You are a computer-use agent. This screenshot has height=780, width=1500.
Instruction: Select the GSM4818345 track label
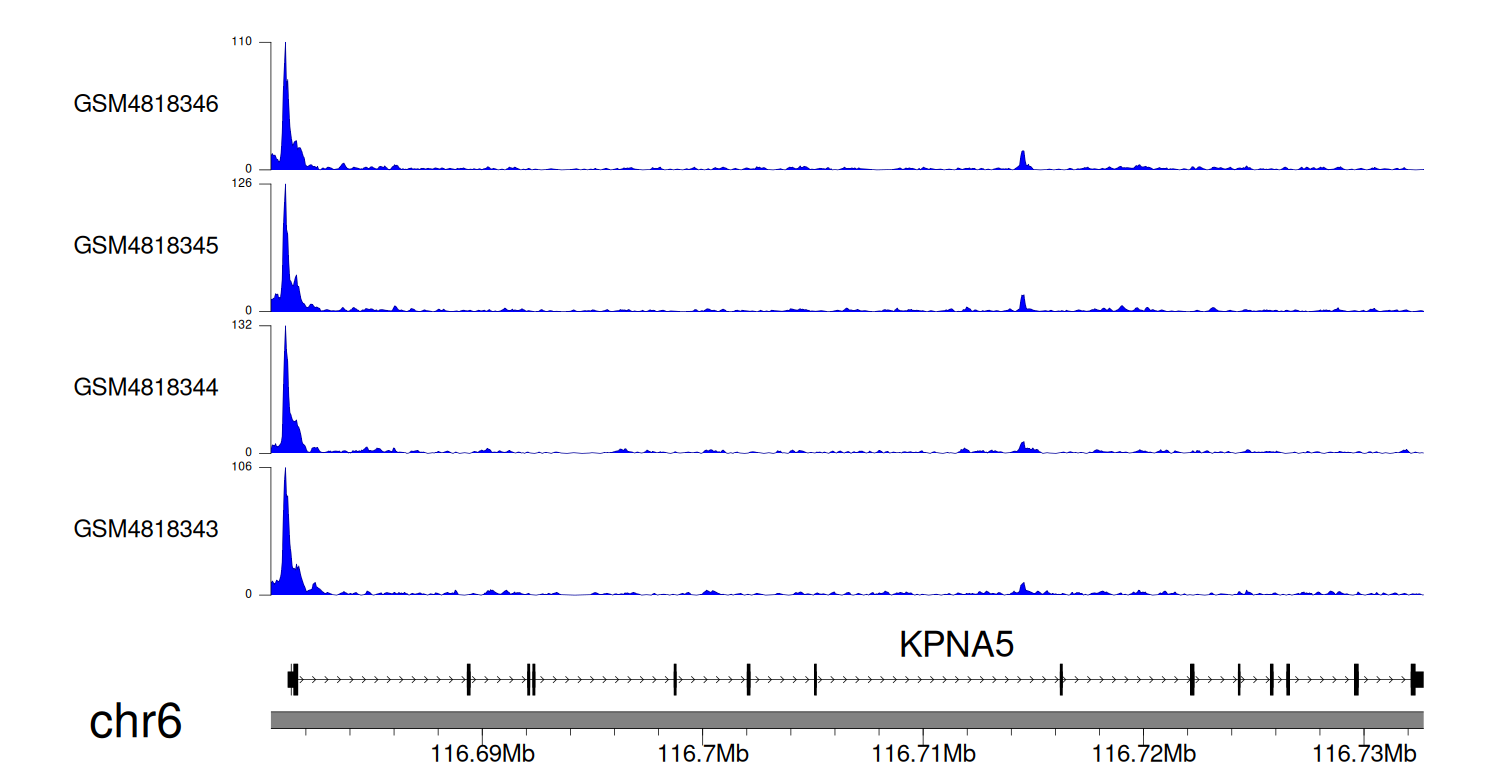point(146,245)
